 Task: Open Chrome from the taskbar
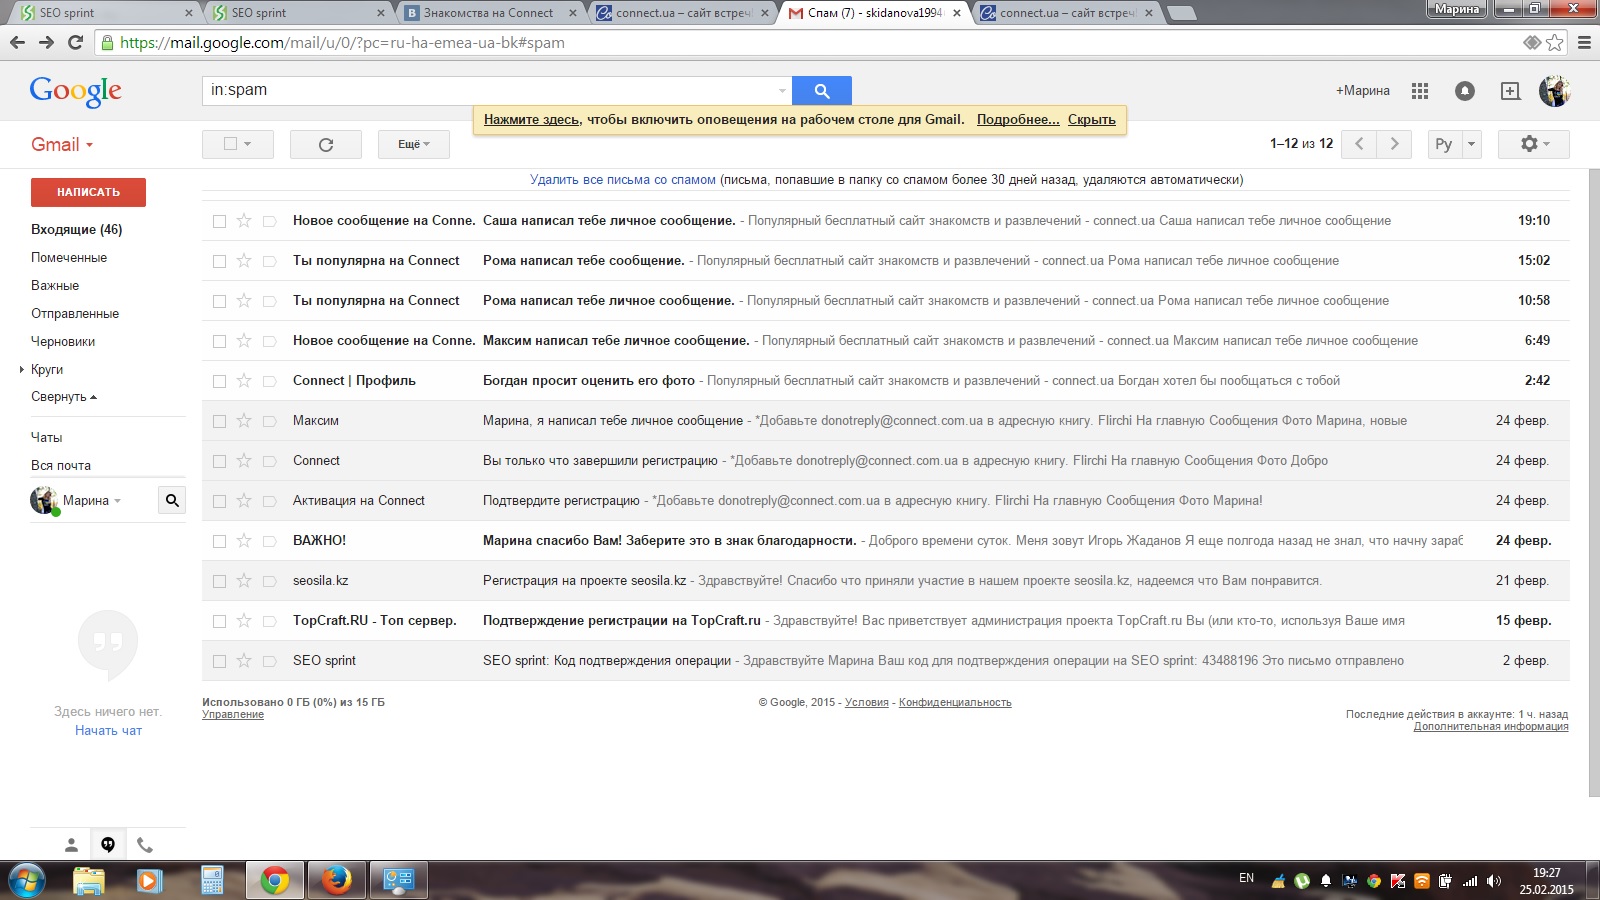pos(275,880)
